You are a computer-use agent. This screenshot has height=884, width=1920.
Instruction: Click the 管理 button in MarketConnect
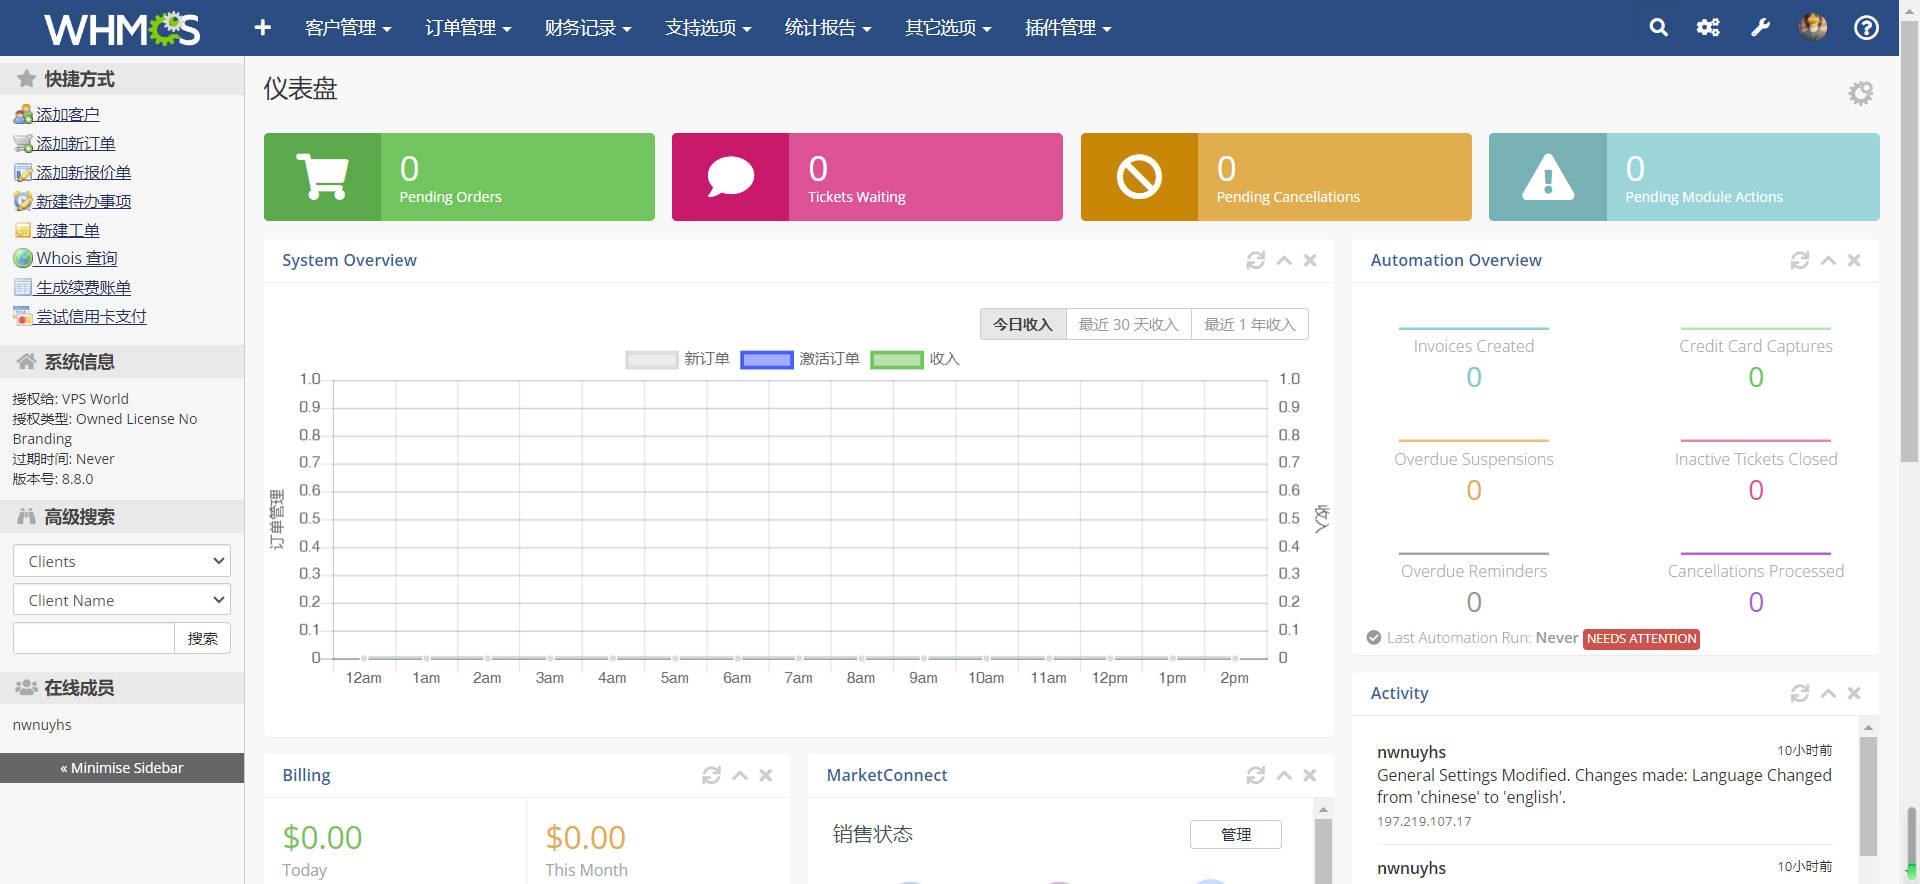[x=1236, y=834]
